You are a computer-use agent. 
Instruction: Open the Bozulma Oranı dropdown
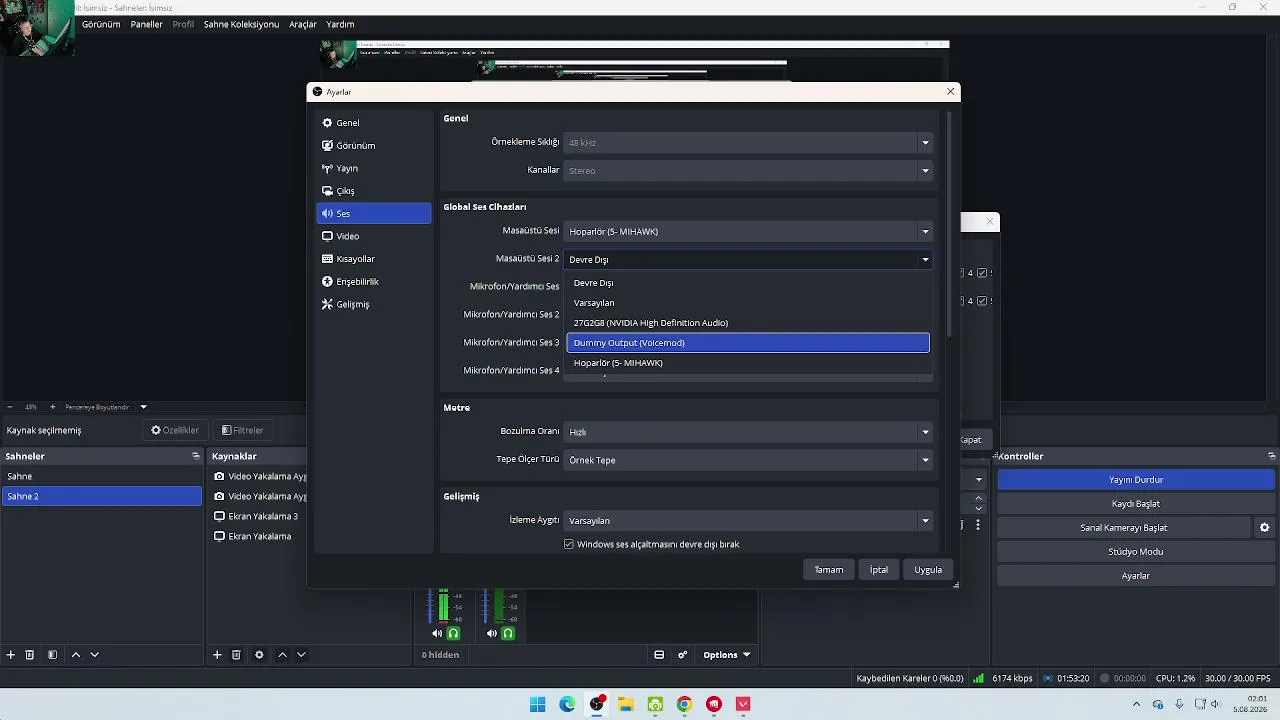pos(748,432)
